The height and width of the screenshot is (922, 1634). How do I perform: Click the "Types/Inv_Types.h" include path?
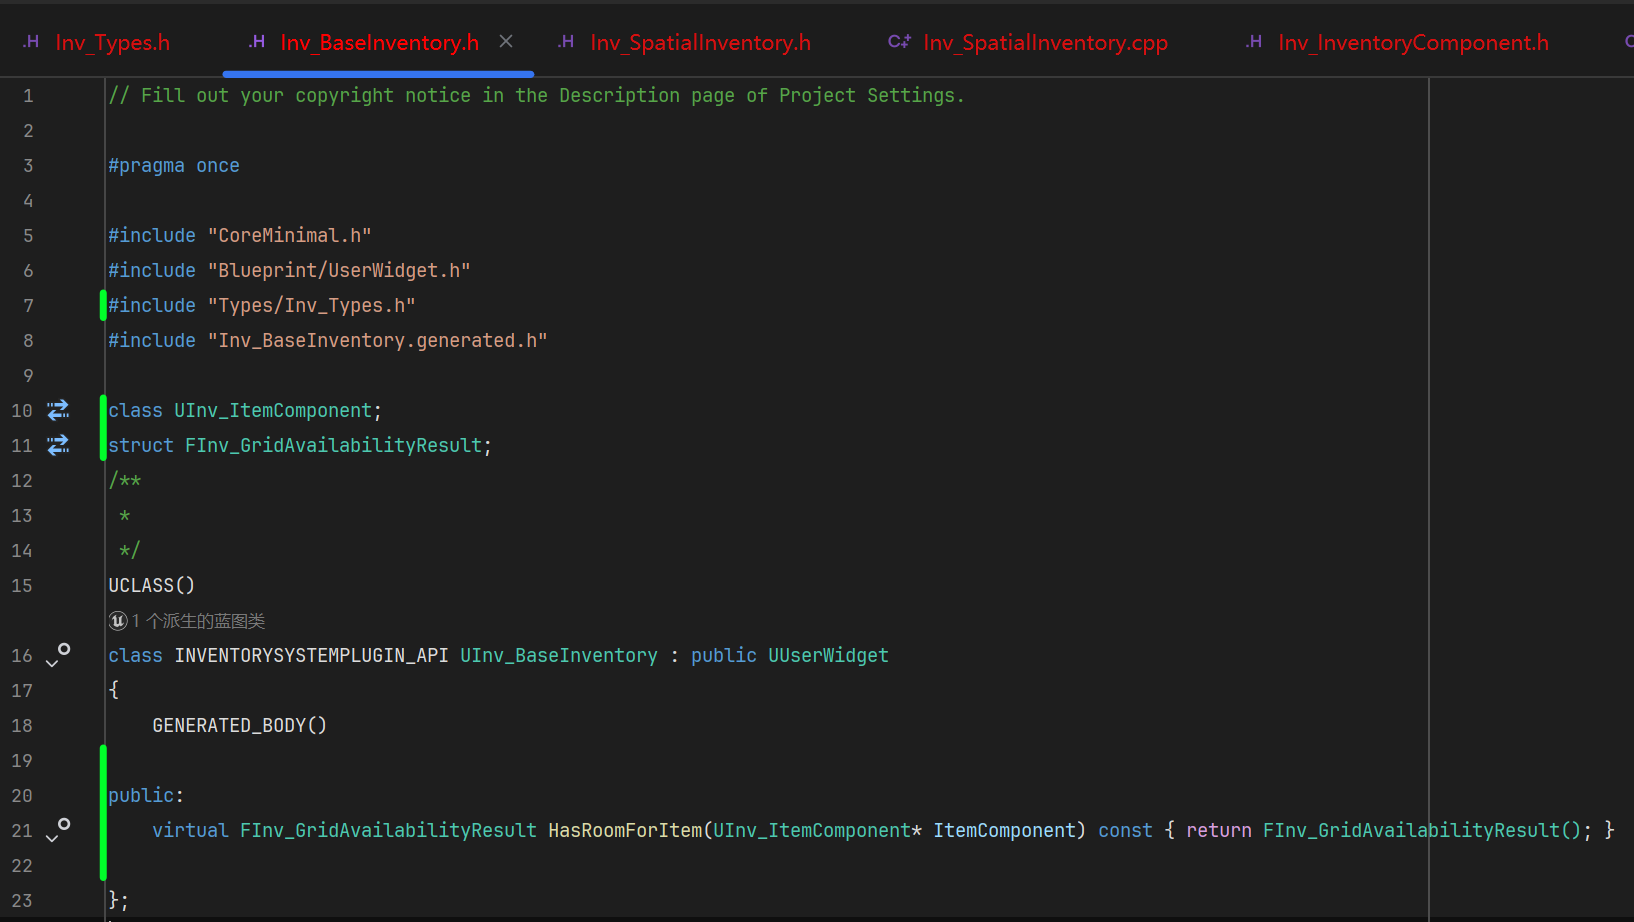click(312, 306)
